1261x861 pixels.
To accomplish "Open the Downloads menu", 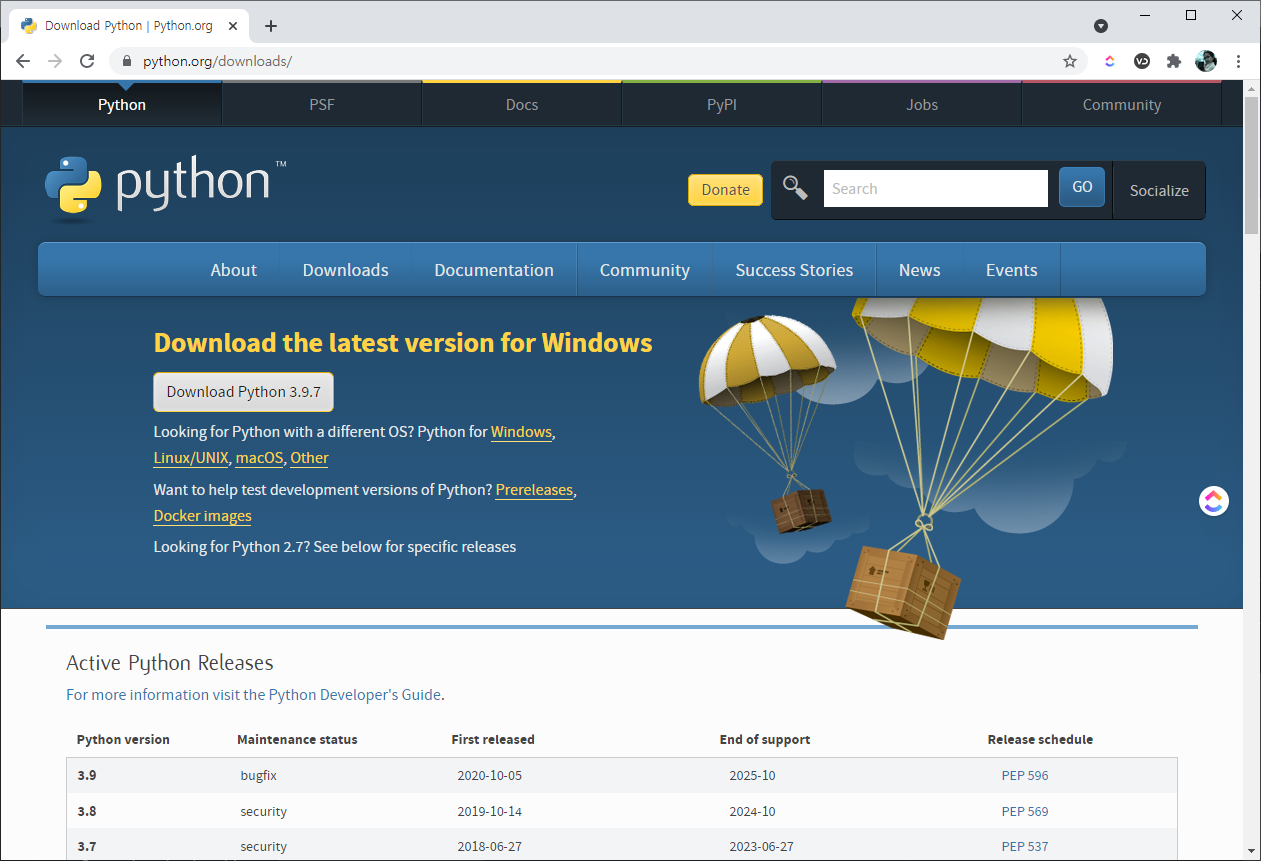I will [x=346, y=270].
